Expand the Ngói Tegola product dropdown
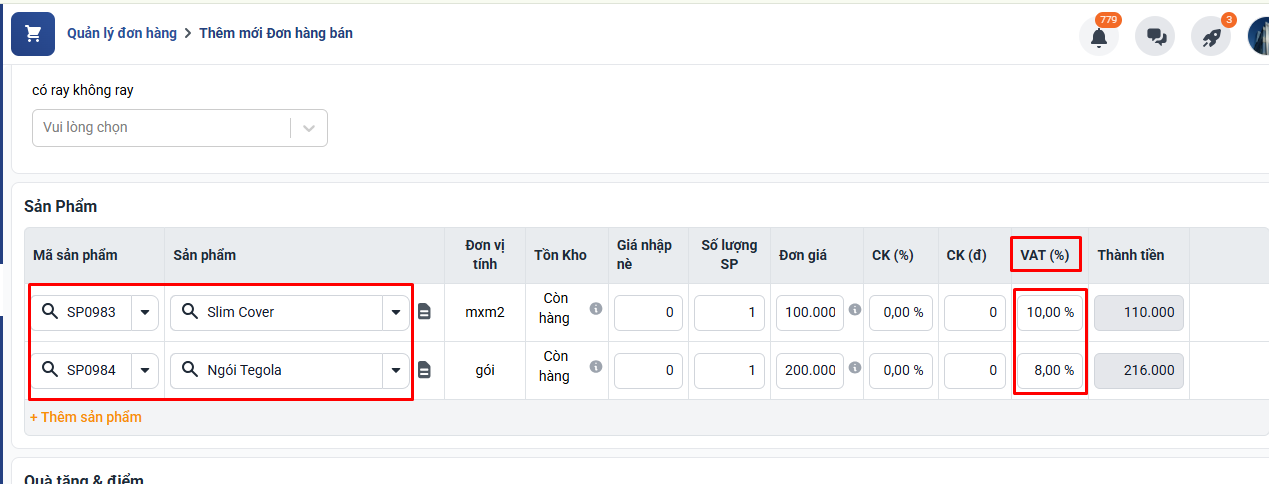Viewport: 1269px width, 484px height. pos(395,371)
